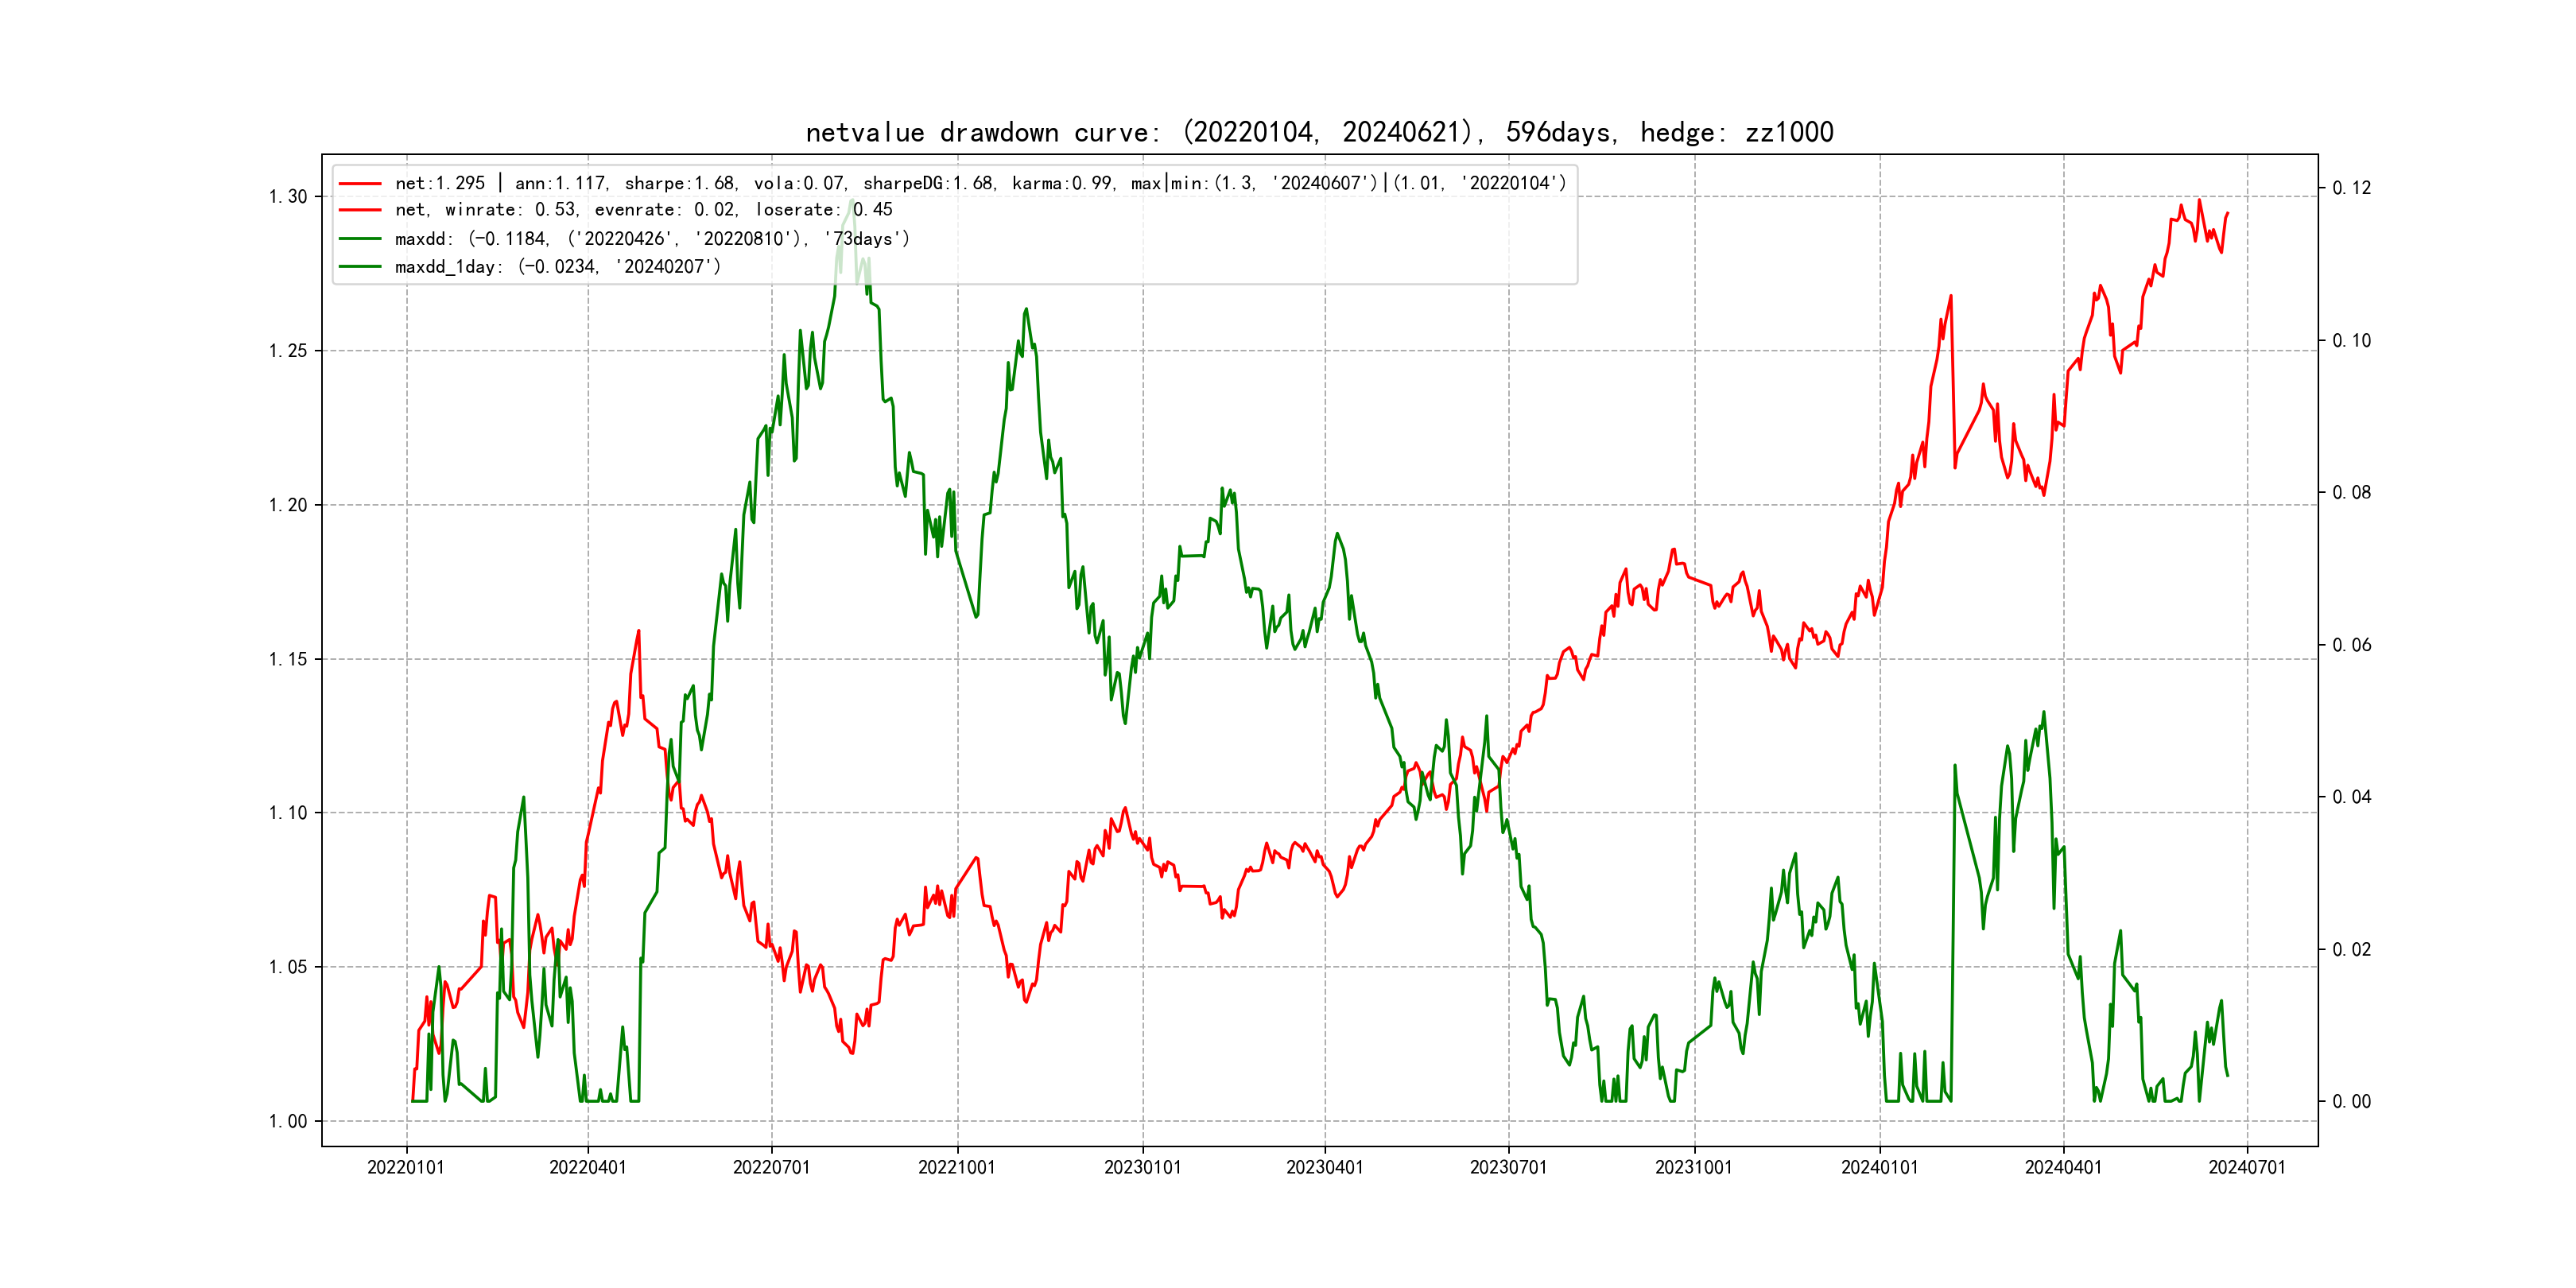The image size is (2576, 1288).
Task: Click the x-axis label 20230701
Action: [x=1508, y=1167]
